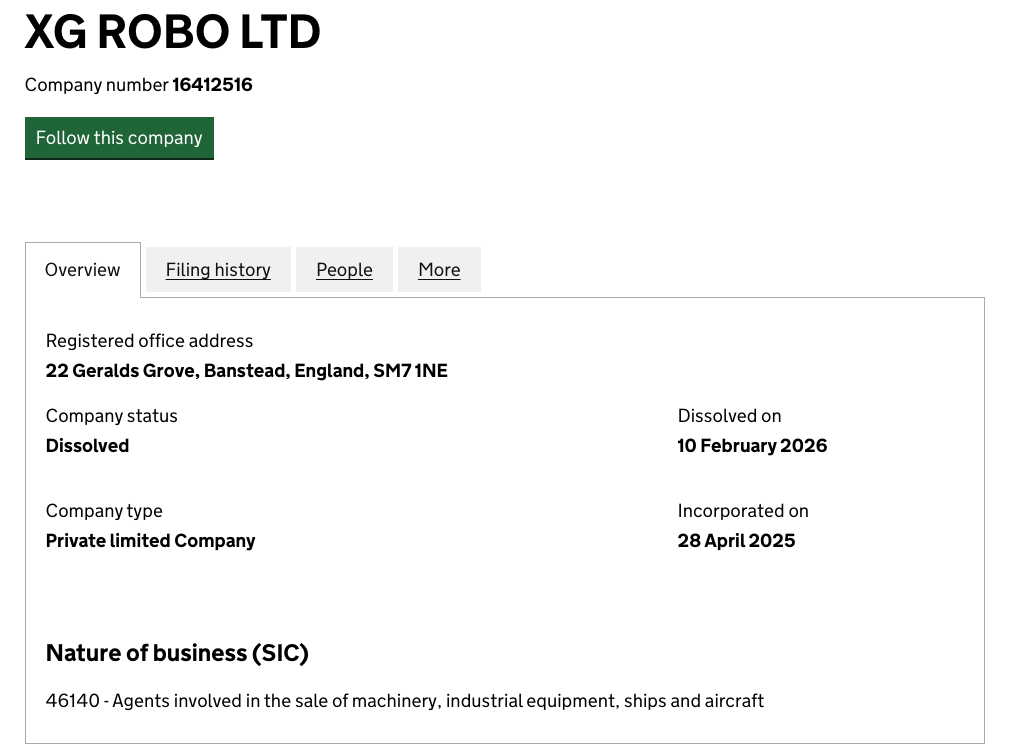Image resolution: width=1032 pixels, height=755 pixels.
Task: Click the Follow this company button
Action: tap(119, 138)
